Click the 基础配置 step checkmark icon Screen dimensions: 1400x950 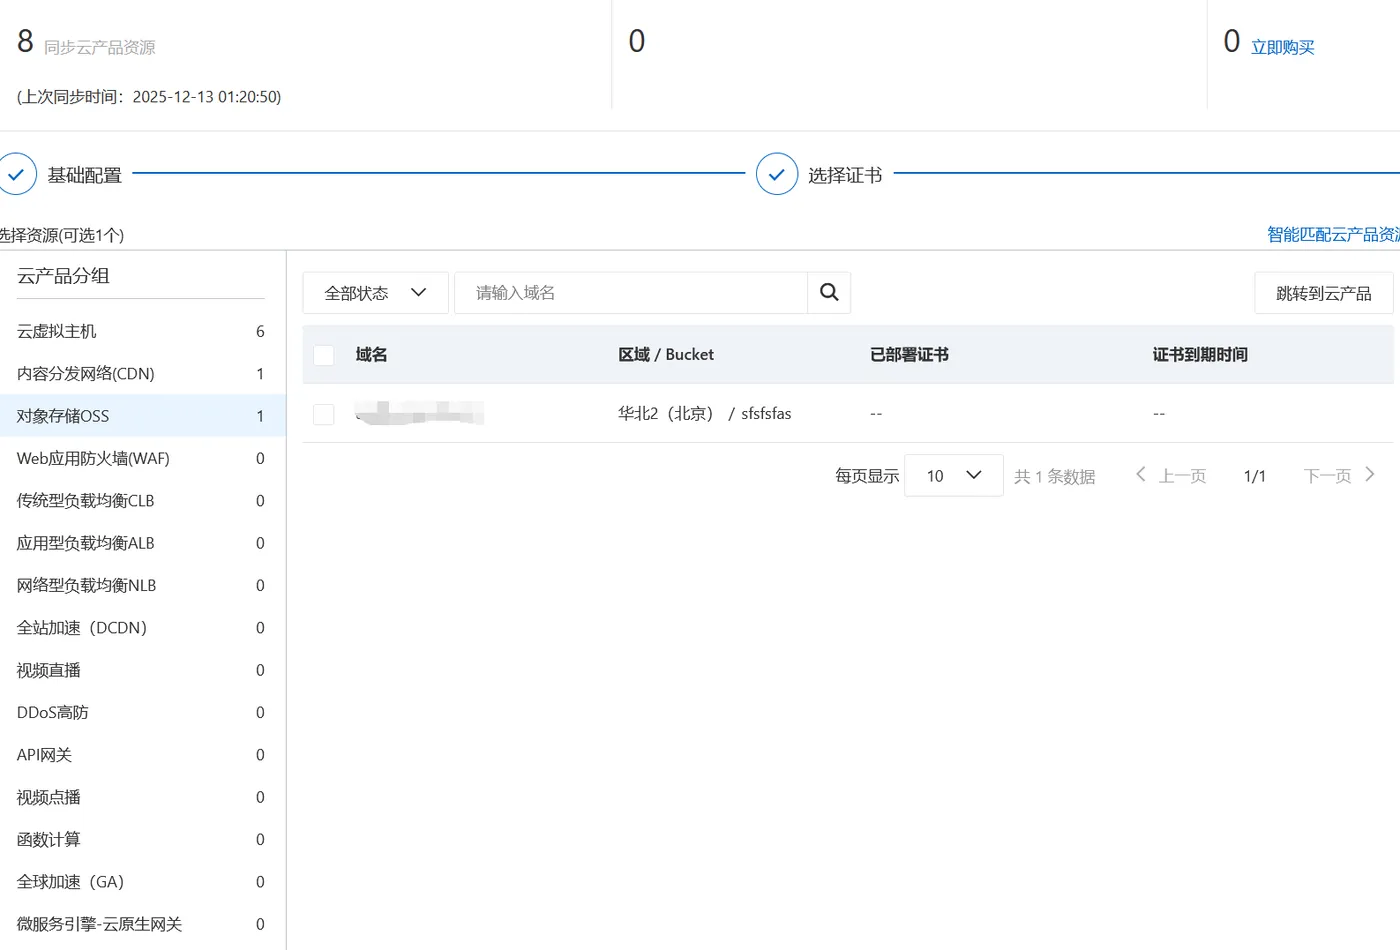tap(17, 174)
